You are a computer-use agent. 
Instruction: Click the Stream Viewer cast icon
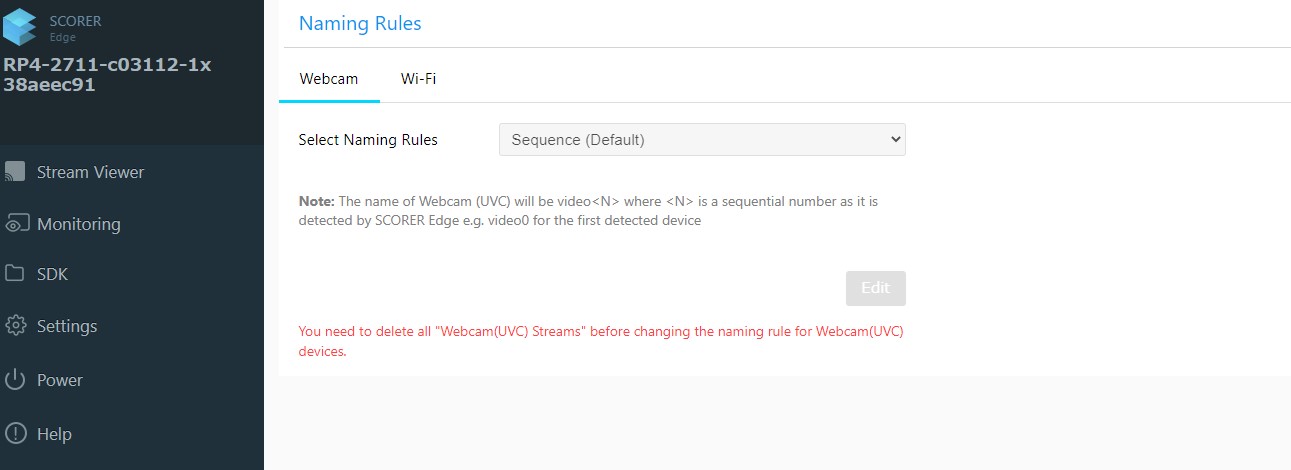15,172
